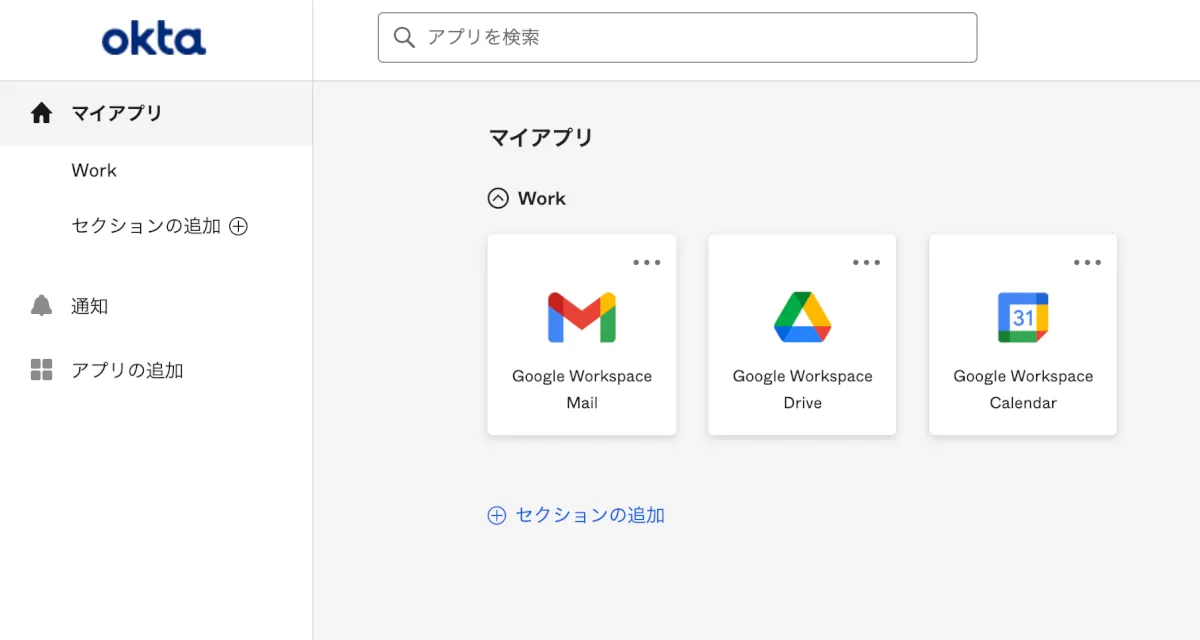Open アプリの追加 in the sidebar
The width and height of the screenshot is (1200, 640).
click(127, 370)
